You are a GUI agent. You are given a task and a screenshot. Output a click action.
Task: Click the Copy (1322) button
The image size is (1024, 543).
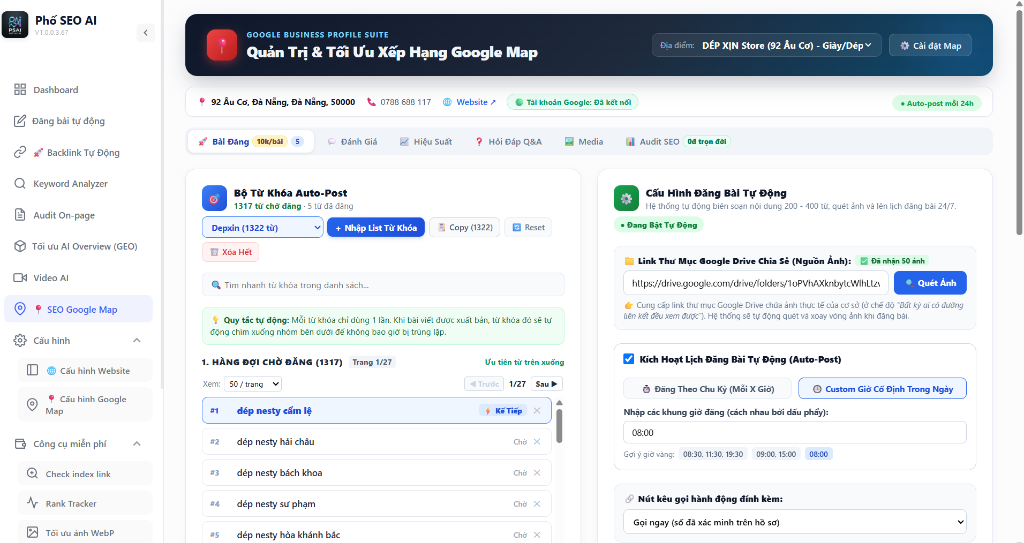pyautogui.click(x=465, y=227)
